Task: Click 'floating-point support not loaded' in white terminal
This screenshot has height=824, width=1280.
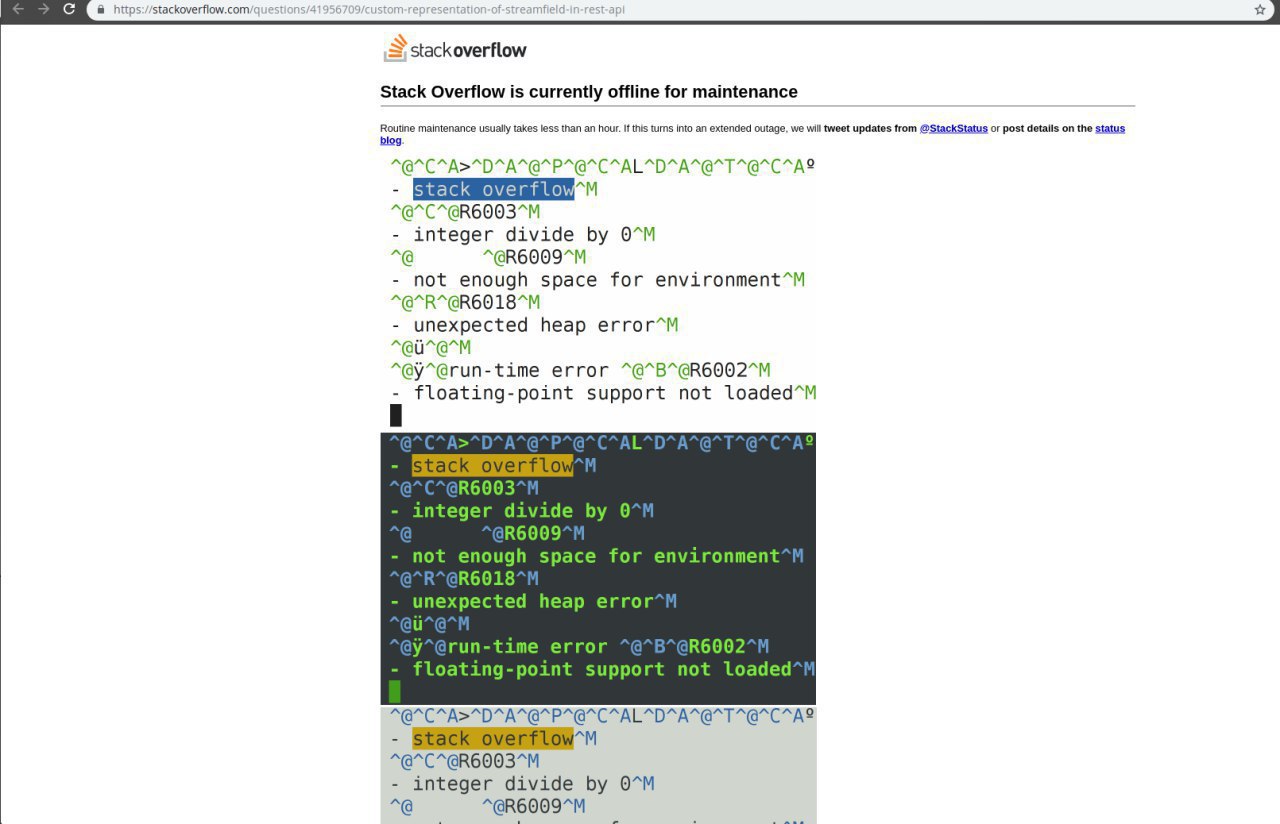Action: point(603,393)
